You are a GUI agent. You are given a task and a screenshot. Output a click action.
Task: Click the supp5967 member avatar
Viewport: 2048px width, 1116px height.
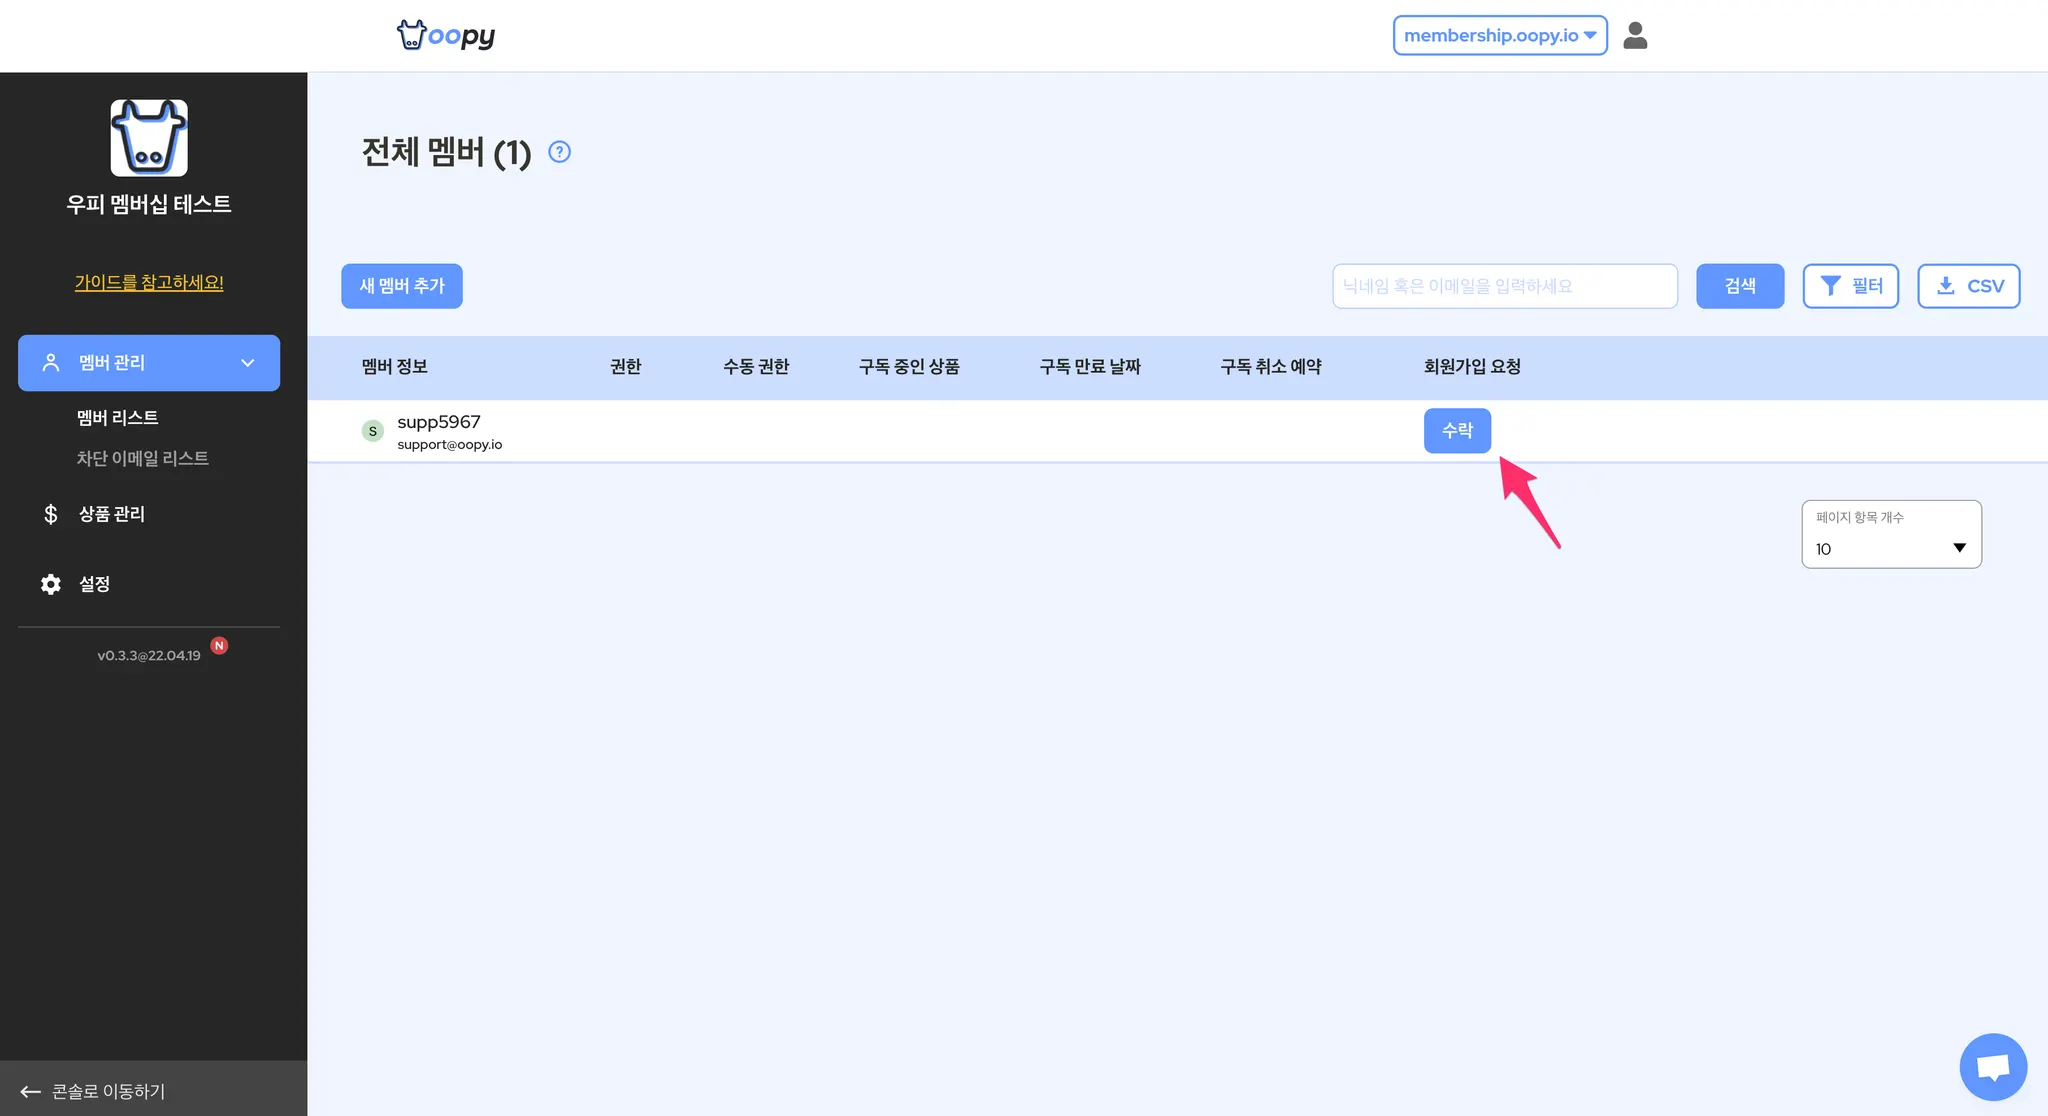point(373,431)
